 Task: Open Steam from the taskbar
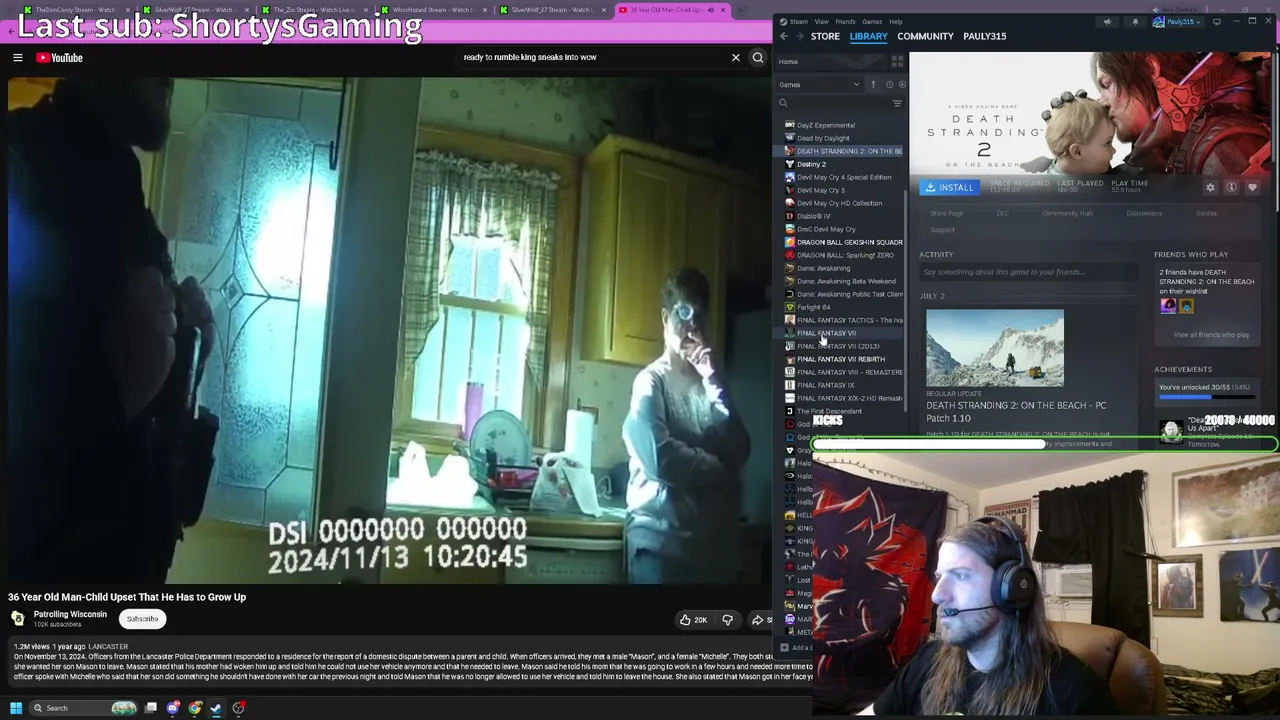[x=217, y=708]
